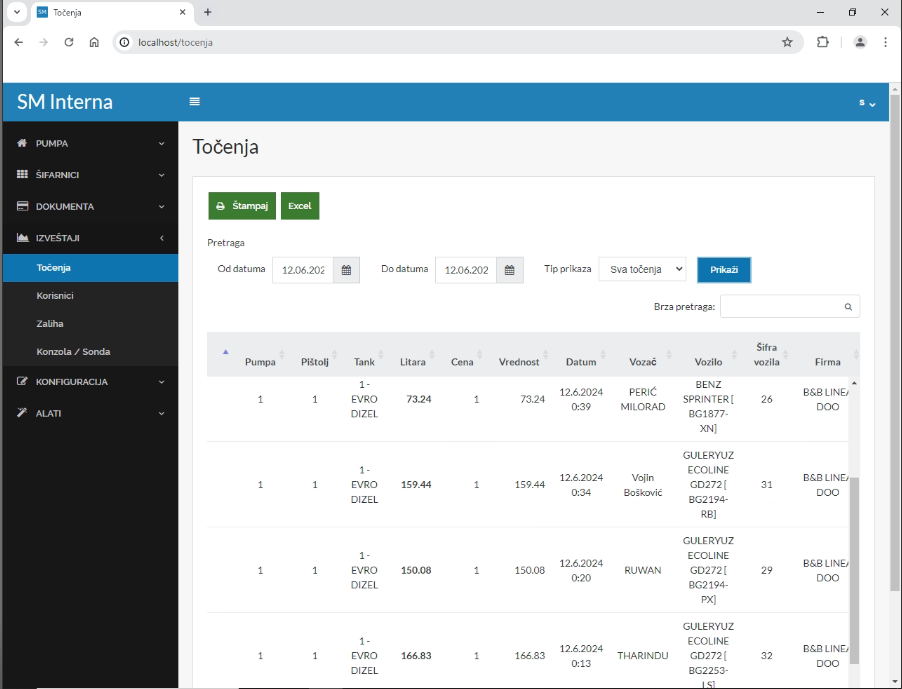Open calendar picker for Do datuma
902x689 pixels.
pyautogui.click(x=509, y=270)
